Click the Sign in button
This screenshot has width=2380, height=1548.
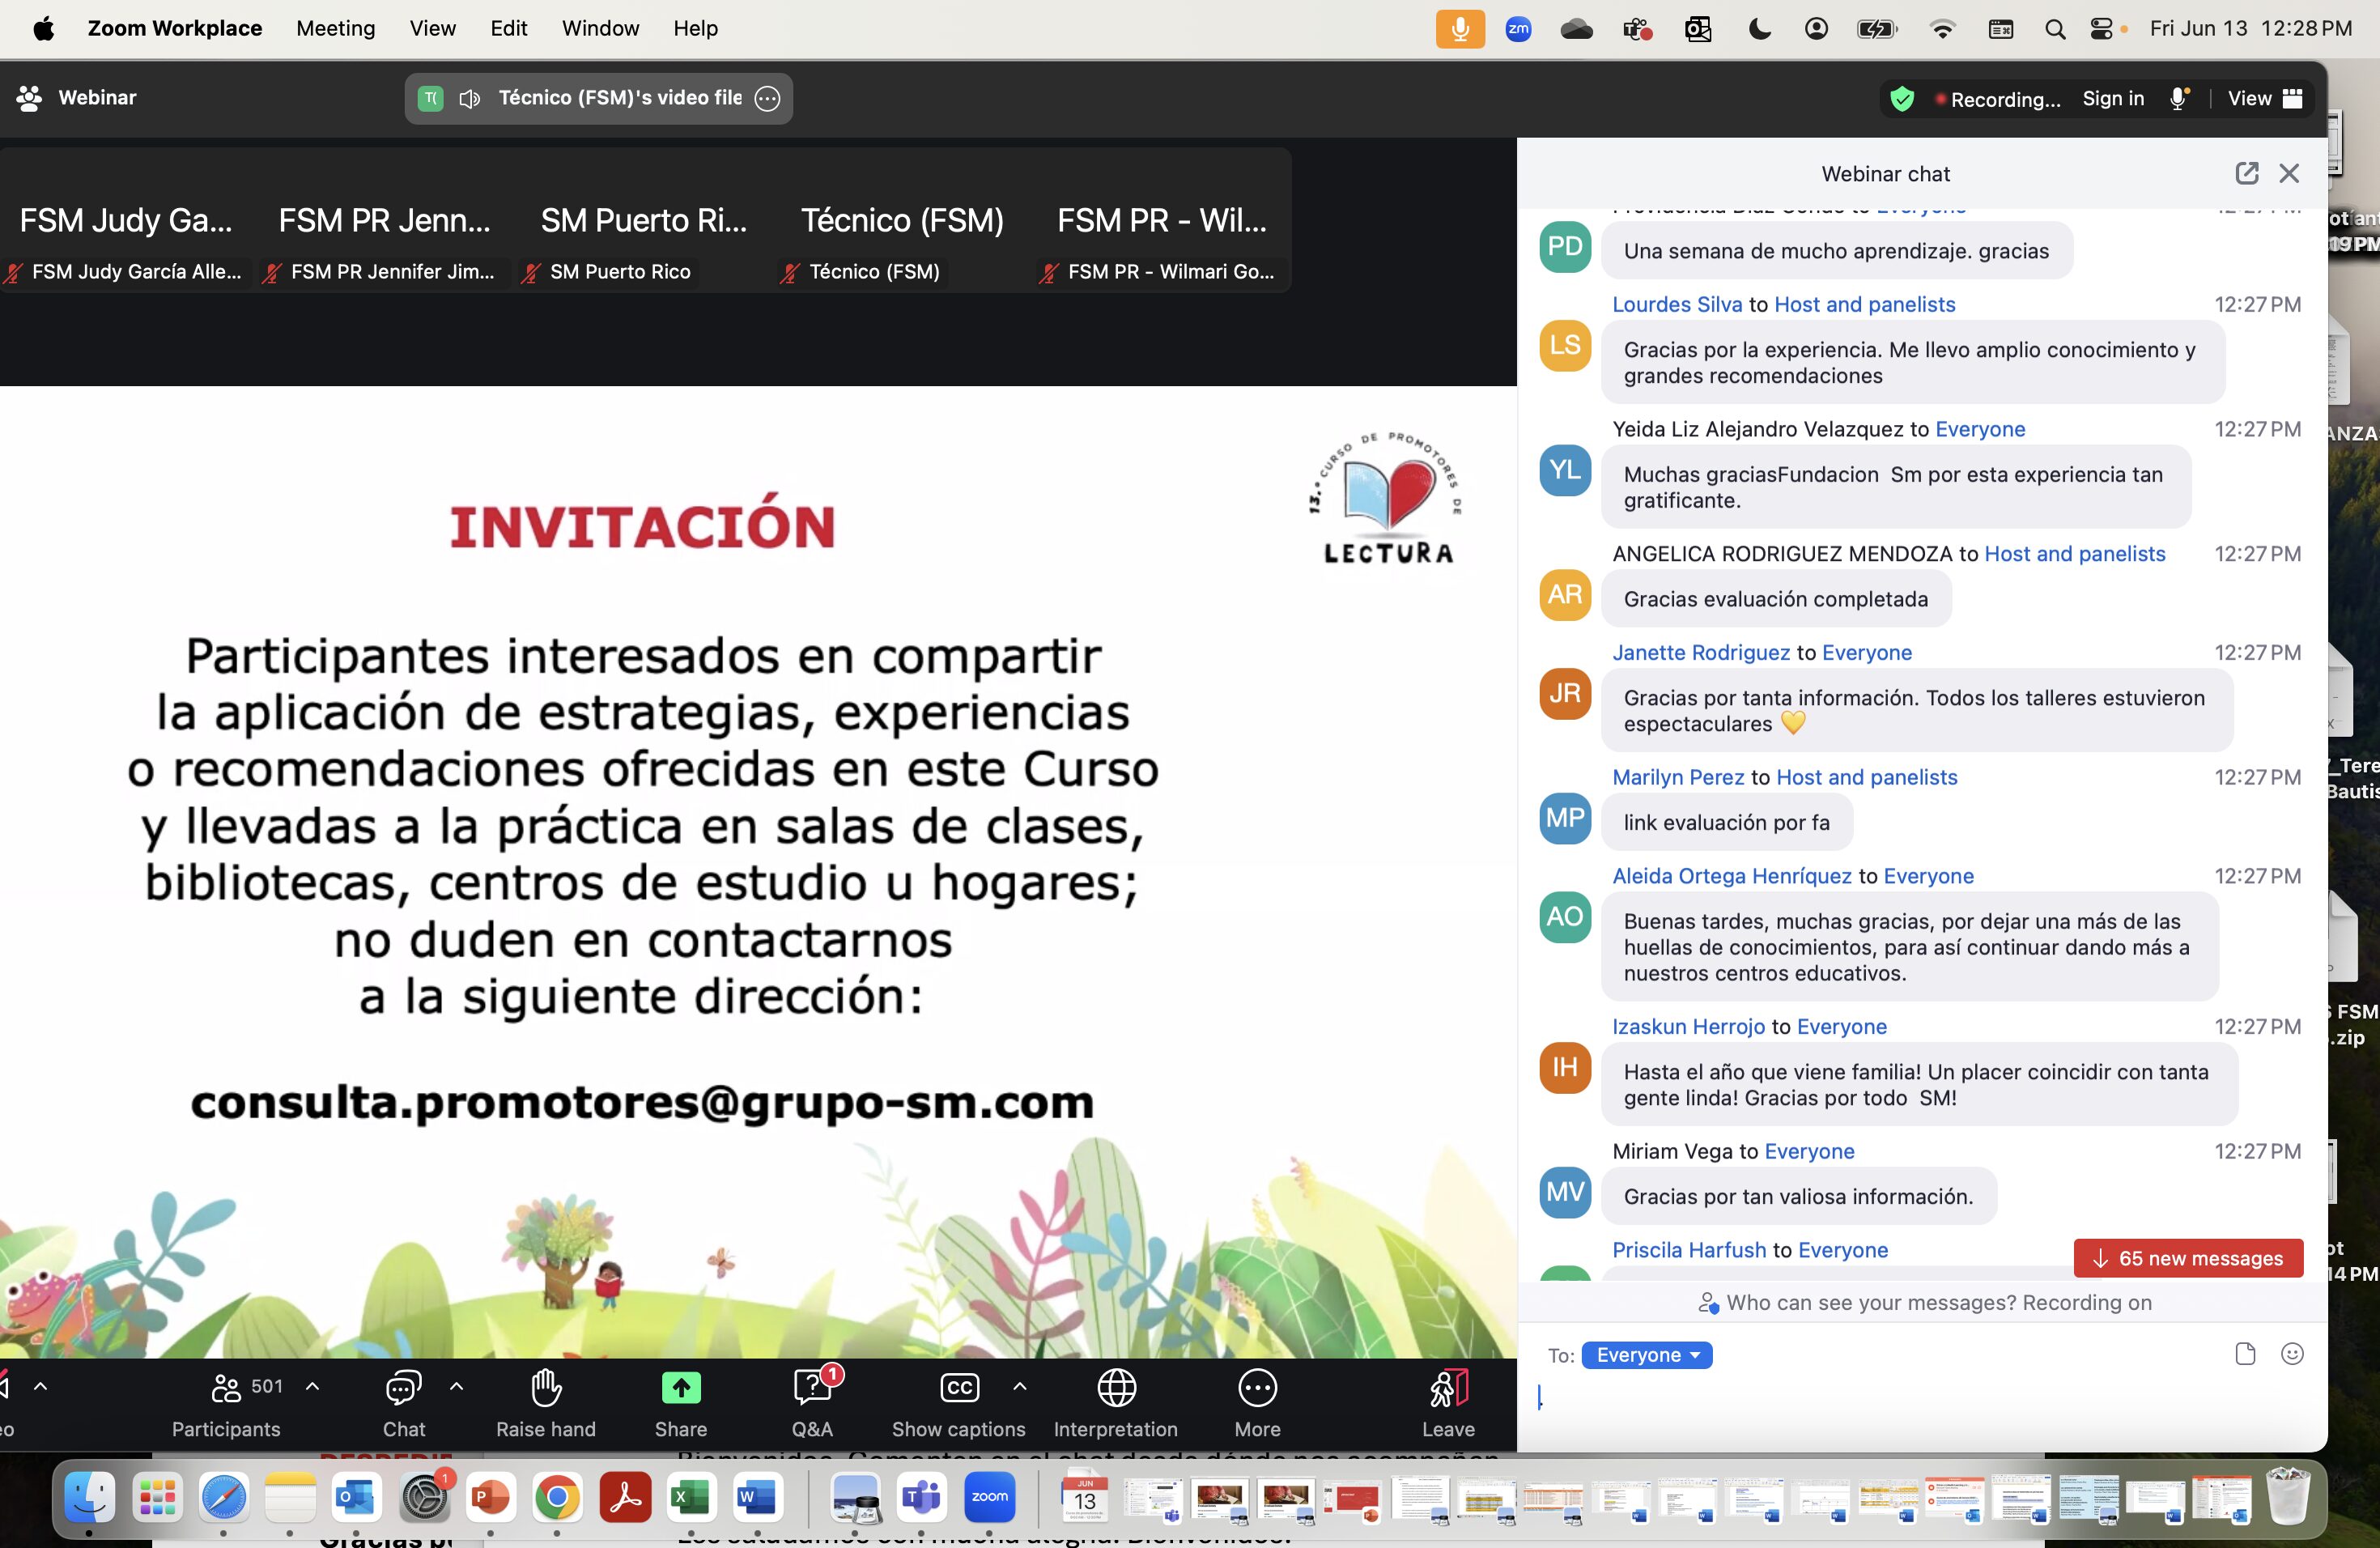point(2113,98)
